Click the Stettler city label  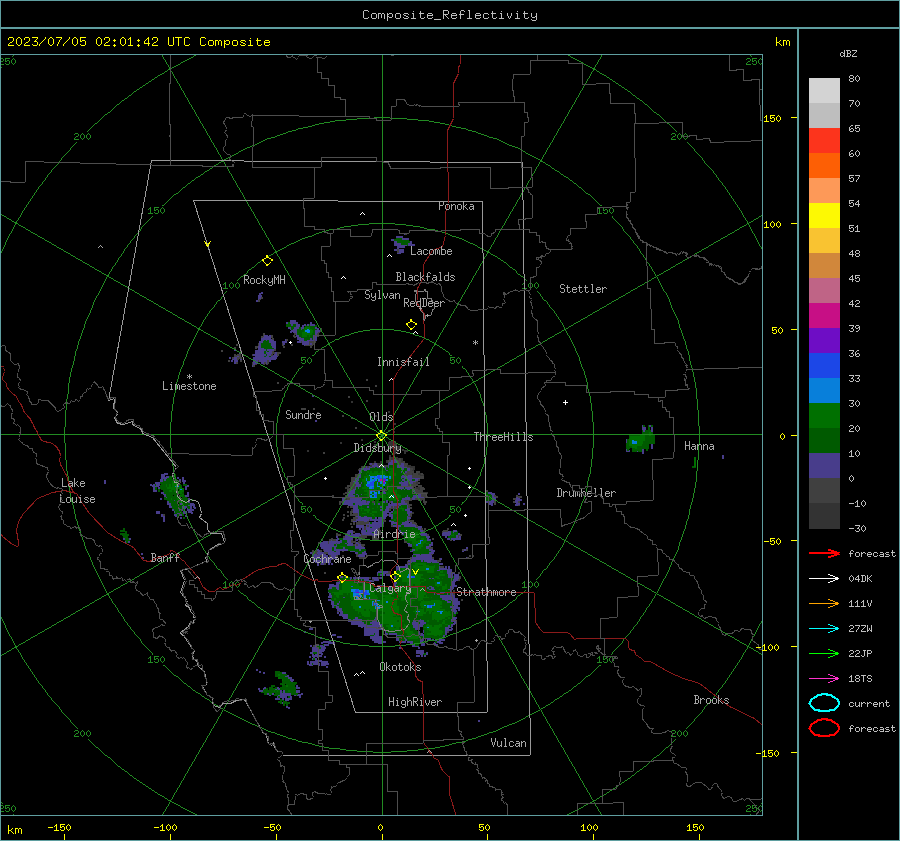click(x=583, y=289)
